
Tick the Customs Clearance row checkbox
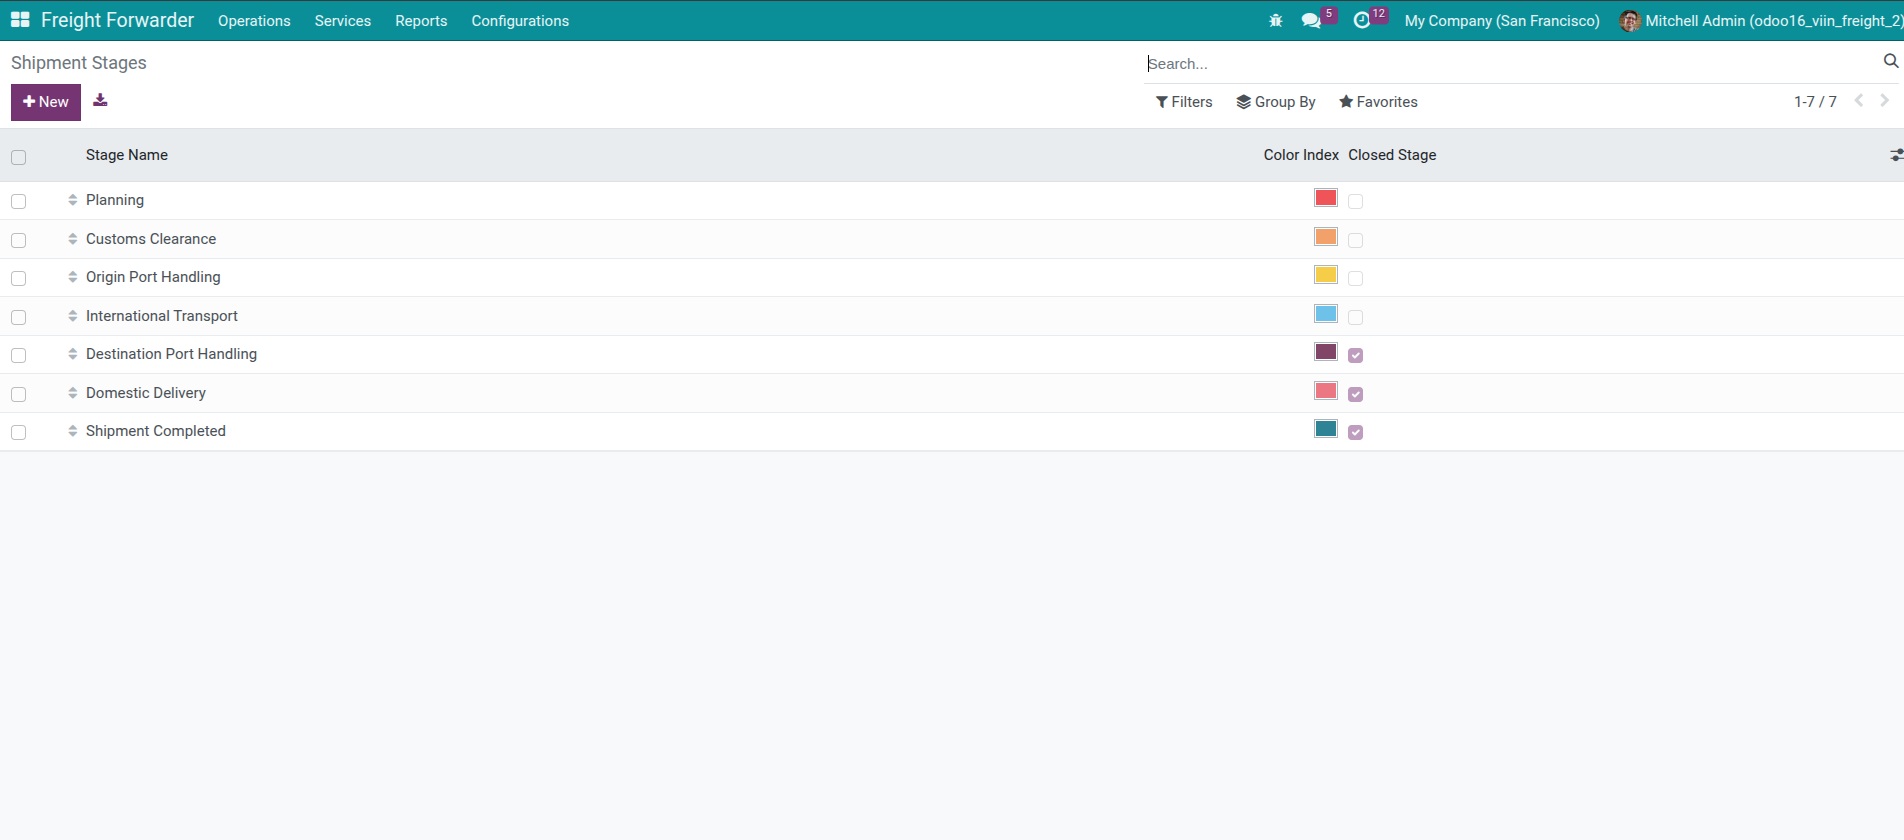coord(18,240)
